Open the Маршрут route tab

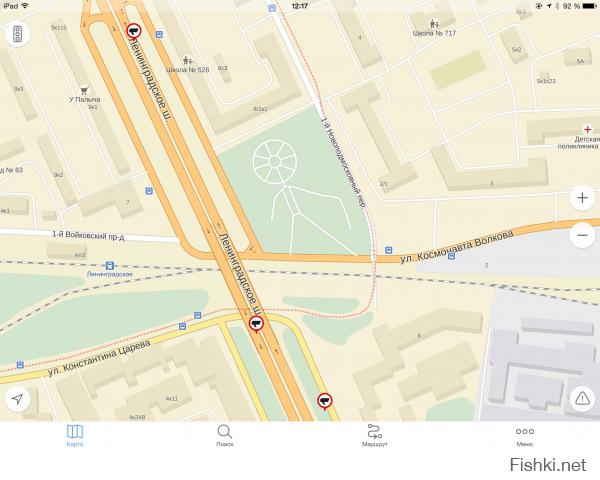pyautogui.click(x=375, y=436)
